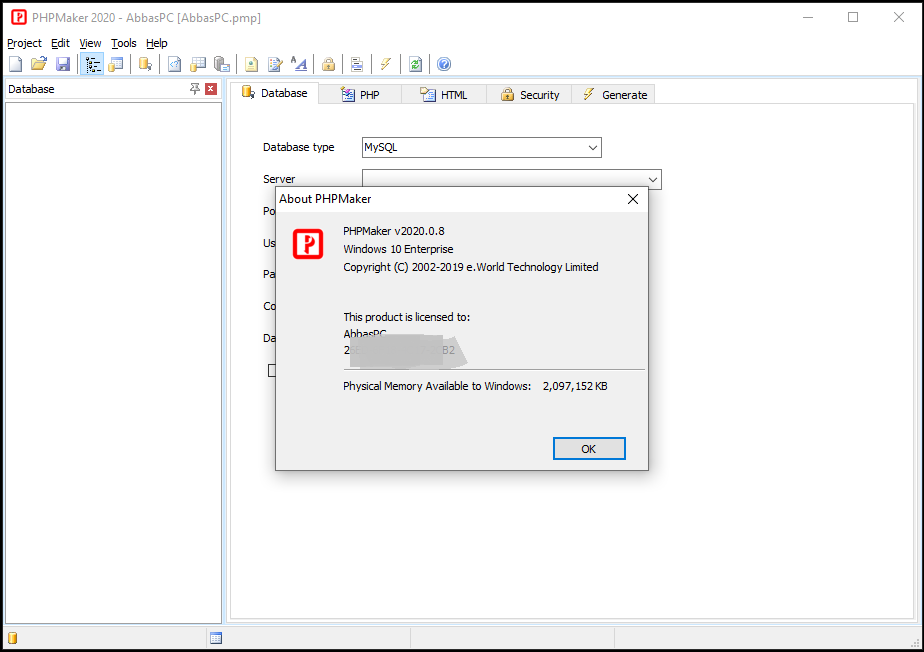Open the View menu

tap(90, 43)
